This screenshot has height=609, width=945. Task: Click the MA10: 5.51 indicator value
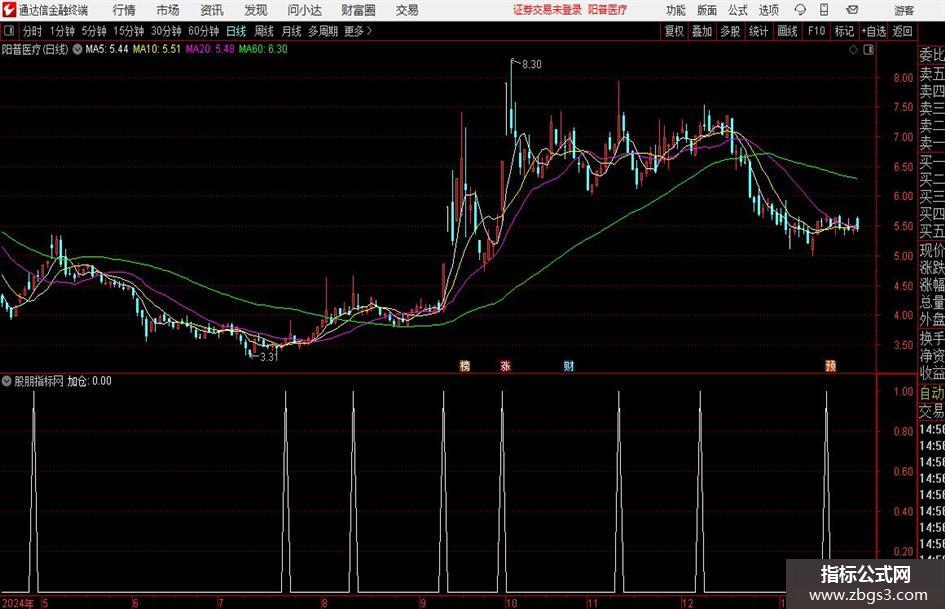(157, 49)
